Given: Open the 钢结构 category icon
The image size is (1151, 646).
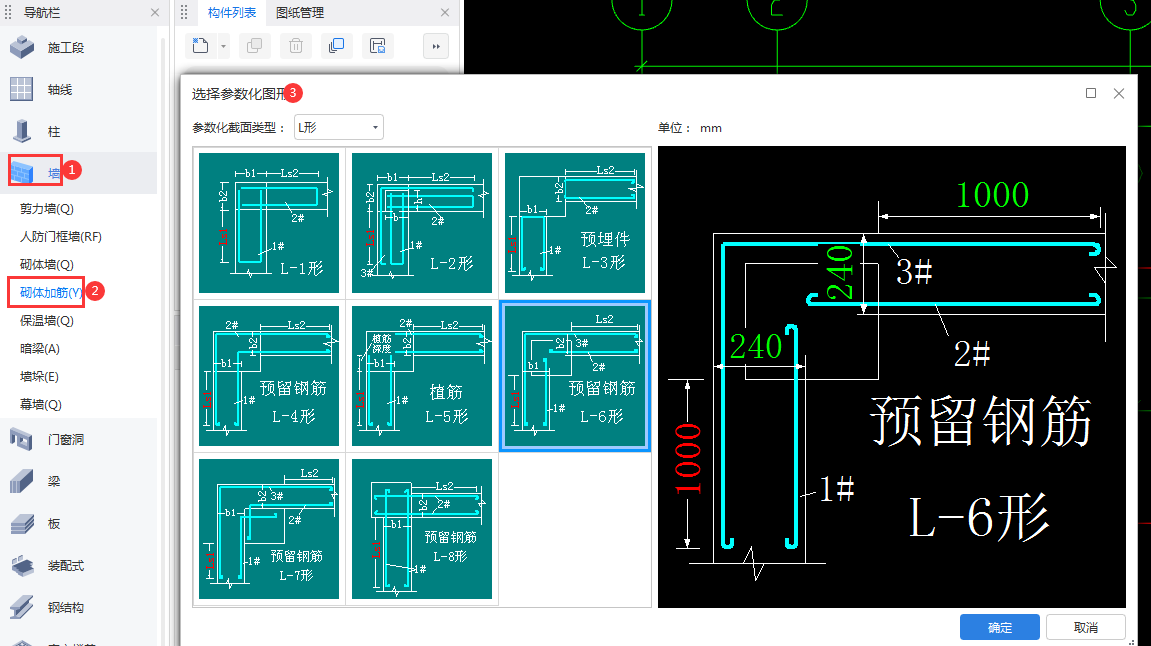Looking at the screenshot, I should [22, 607].
